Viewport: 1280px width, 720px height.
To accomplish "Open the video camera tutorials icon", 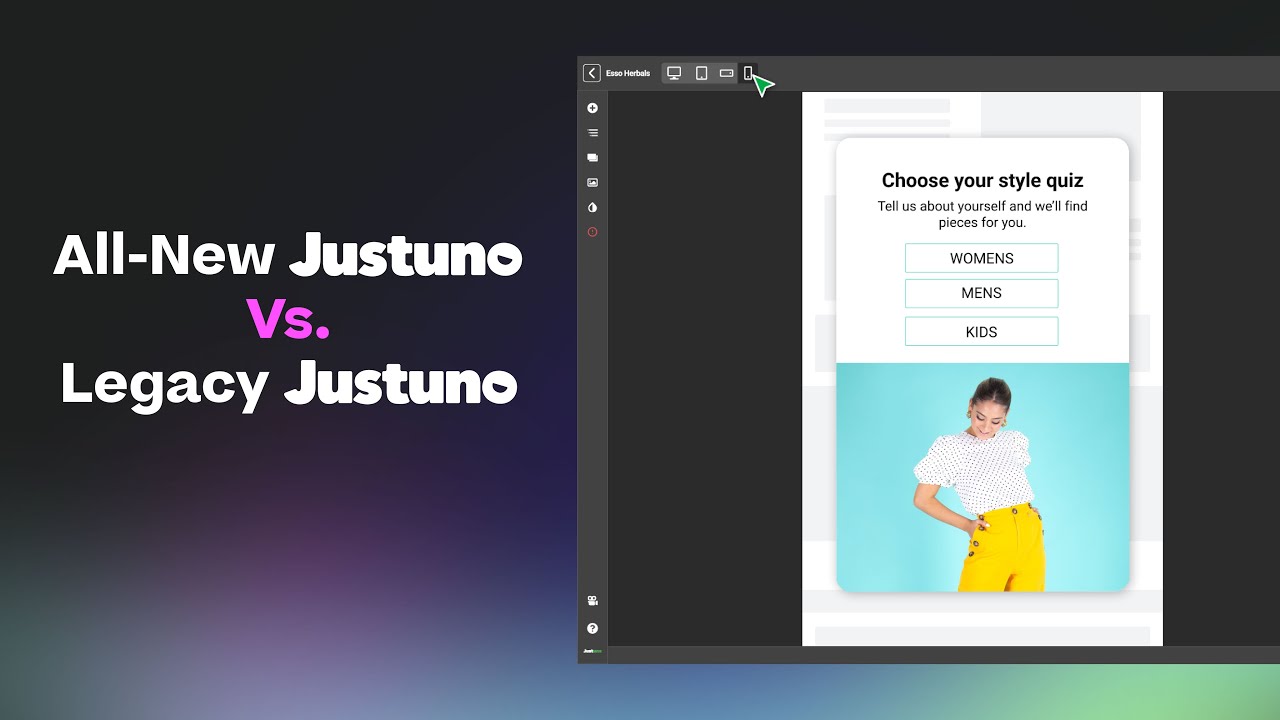I will (593, 601).
